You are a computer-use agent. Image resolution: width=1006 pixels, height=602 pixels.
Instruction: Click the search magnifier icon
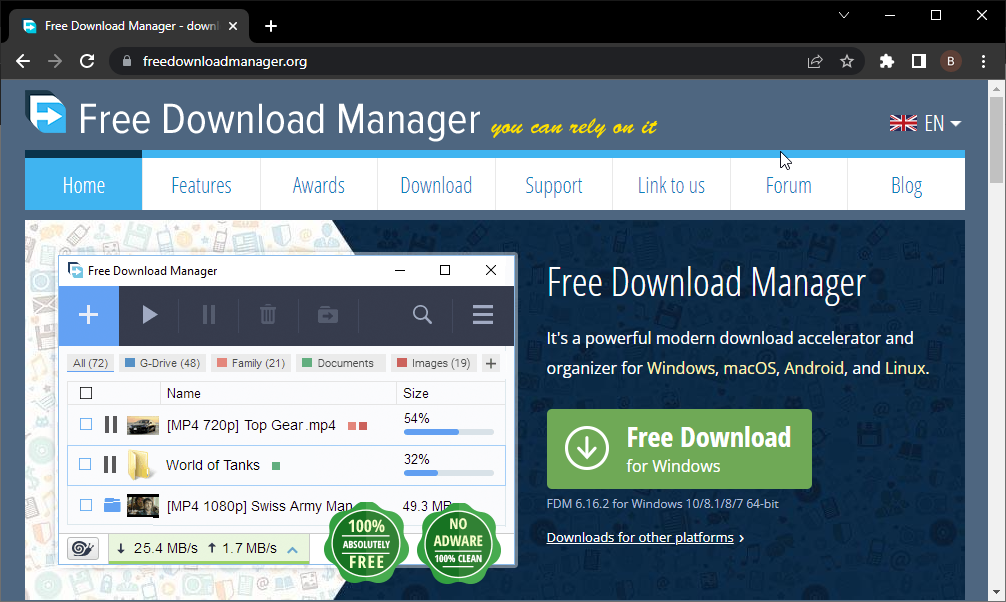point(422,314)
